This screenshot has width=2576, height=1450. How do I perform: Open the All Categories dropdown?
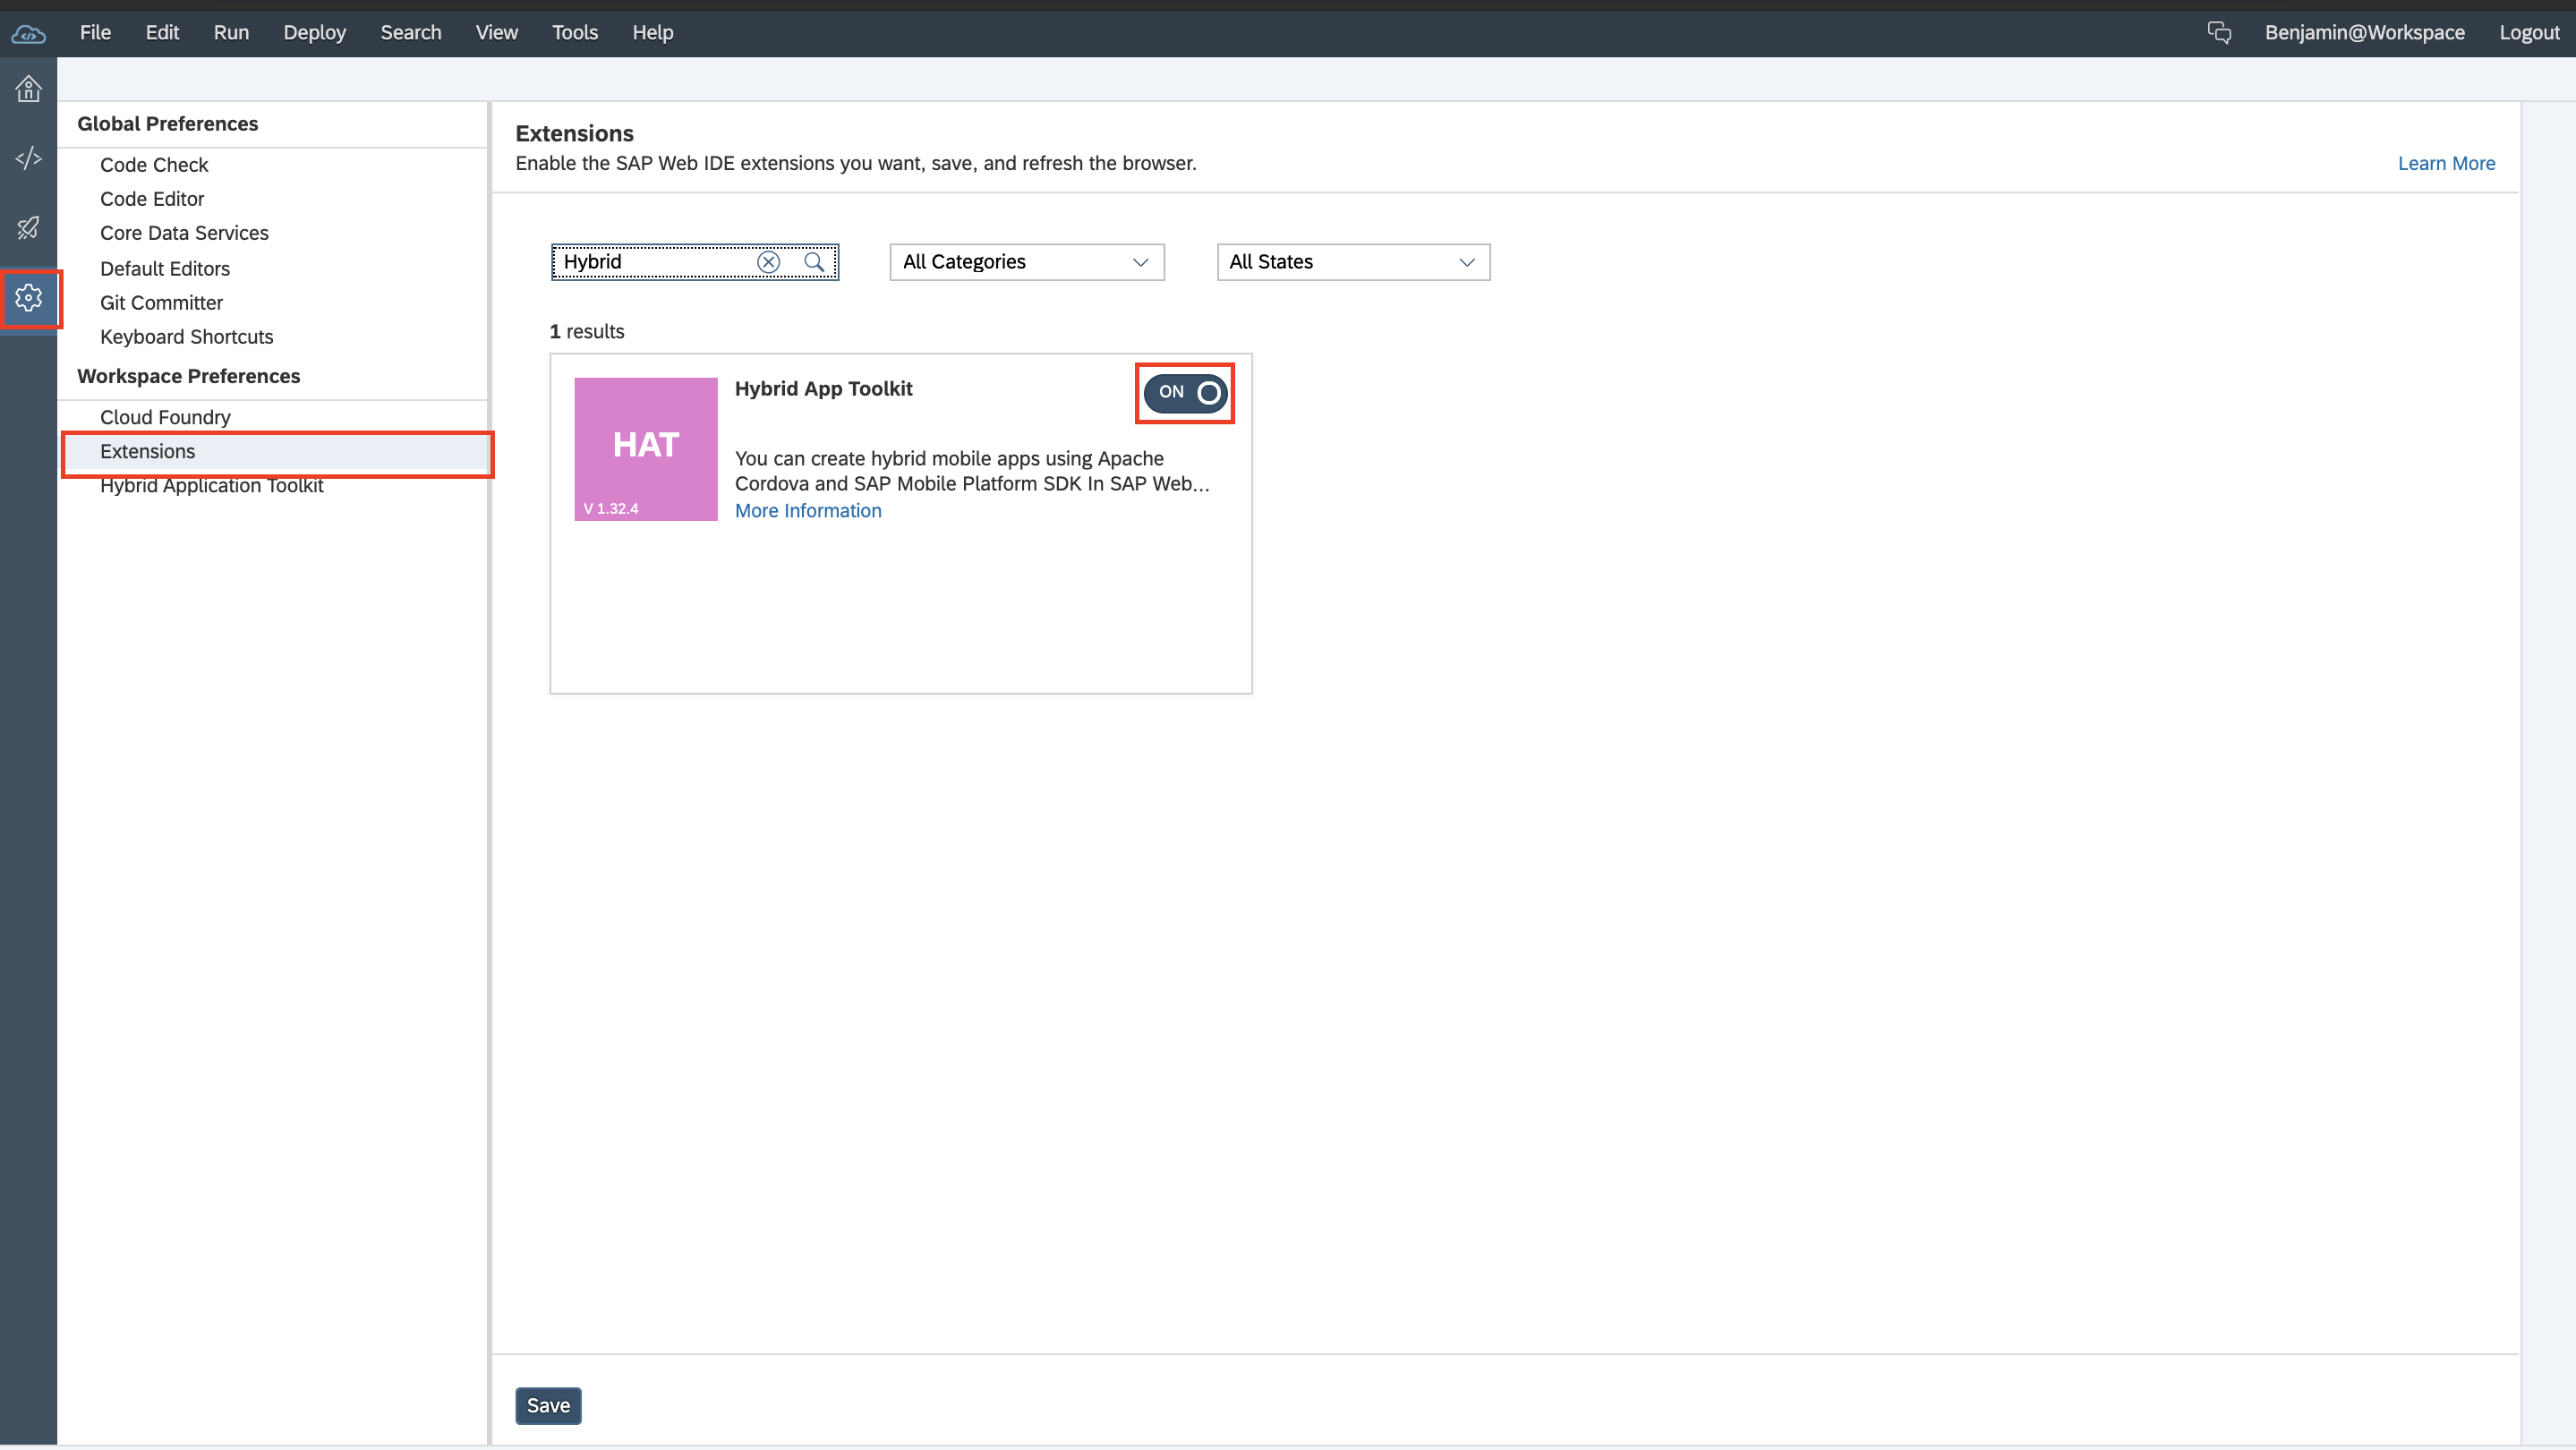(1027, 262)
